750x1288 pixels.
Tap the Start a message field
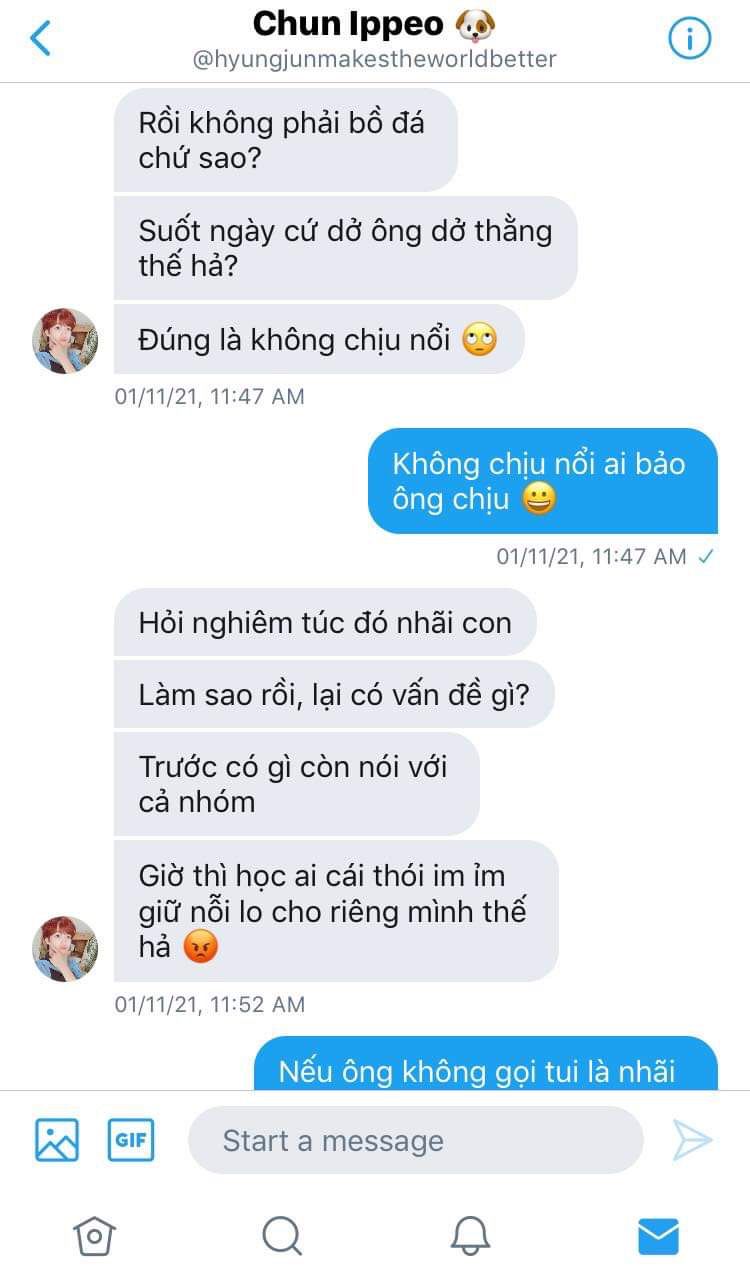(x=415, y=1140)
